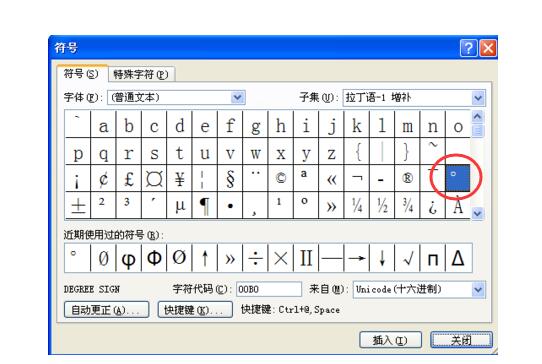
Task: Choose recent degree sign in recently used row
Action: [x=78, y=258]
